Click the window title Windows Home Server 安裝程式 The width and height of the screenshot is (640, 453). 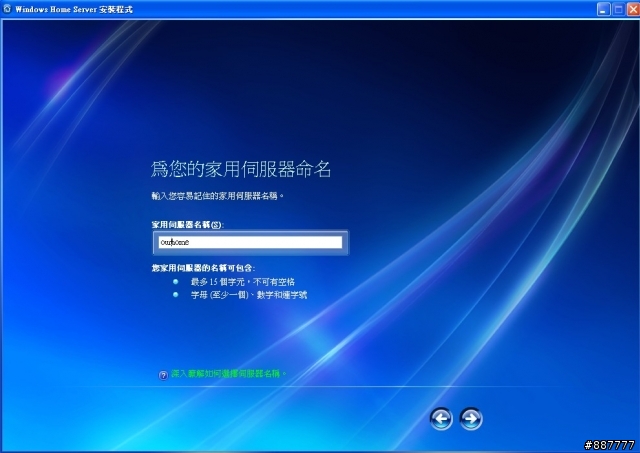74,9
